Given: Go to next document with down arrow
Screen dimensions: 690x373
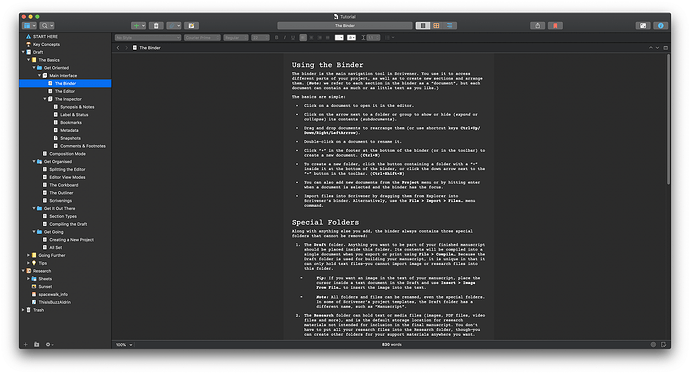Looking at the screenshot, I should pos(657,48).
